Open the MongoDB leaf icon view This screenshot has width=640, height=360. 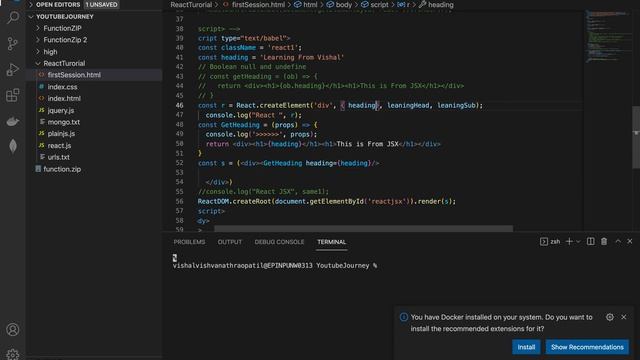[x=13, y=146]
